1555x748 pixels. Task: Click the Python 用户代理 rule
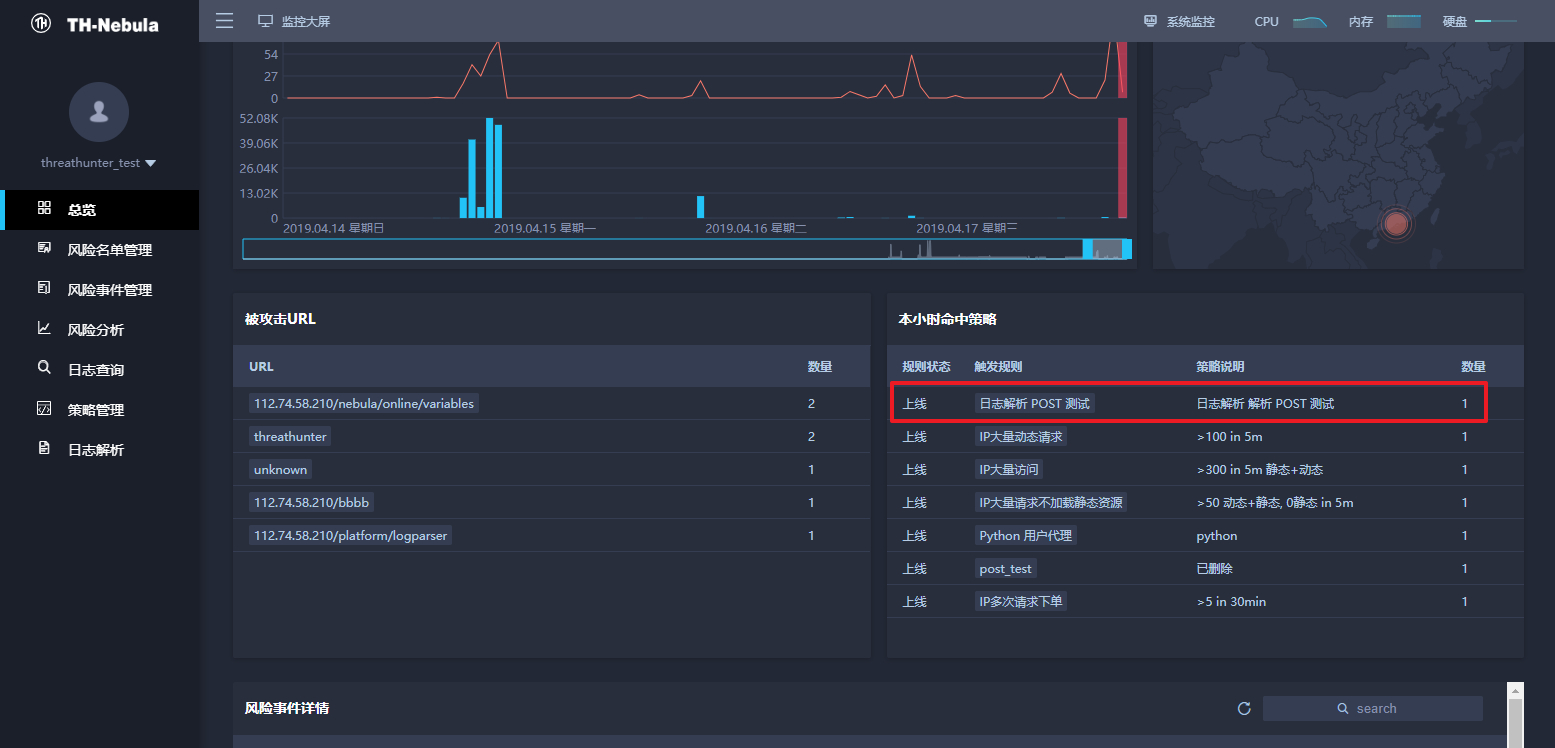coord(1025,535)
